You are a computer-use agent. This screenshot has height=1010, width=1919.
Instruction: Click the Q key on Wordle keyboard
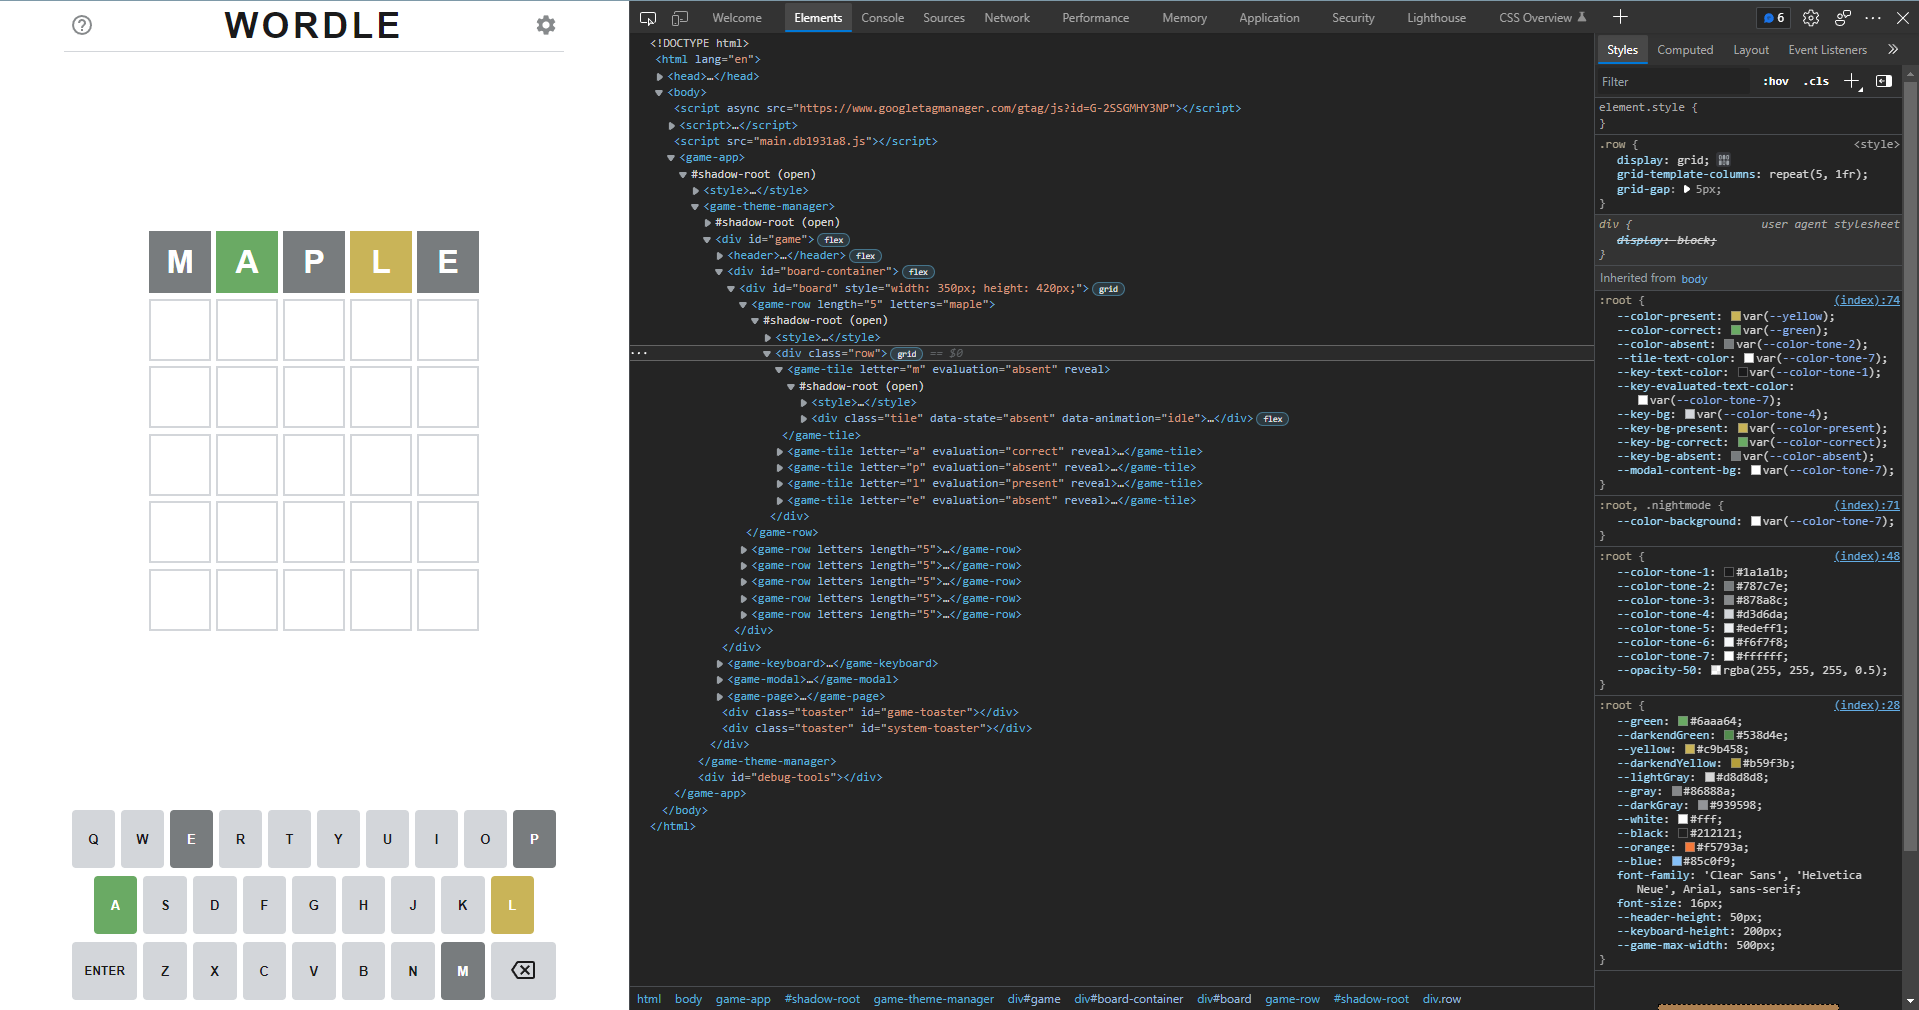point(93,839)
